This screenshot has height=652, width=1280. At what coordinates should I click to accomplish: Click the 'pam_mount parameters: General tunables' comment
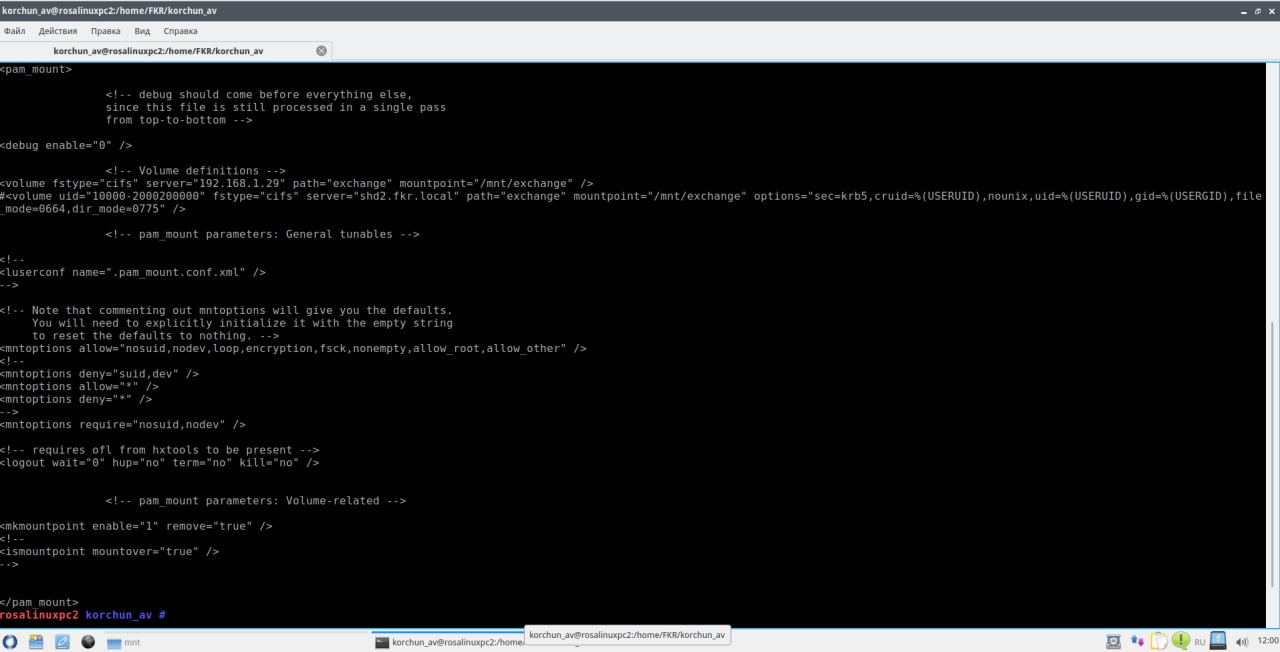coord(263,235)
